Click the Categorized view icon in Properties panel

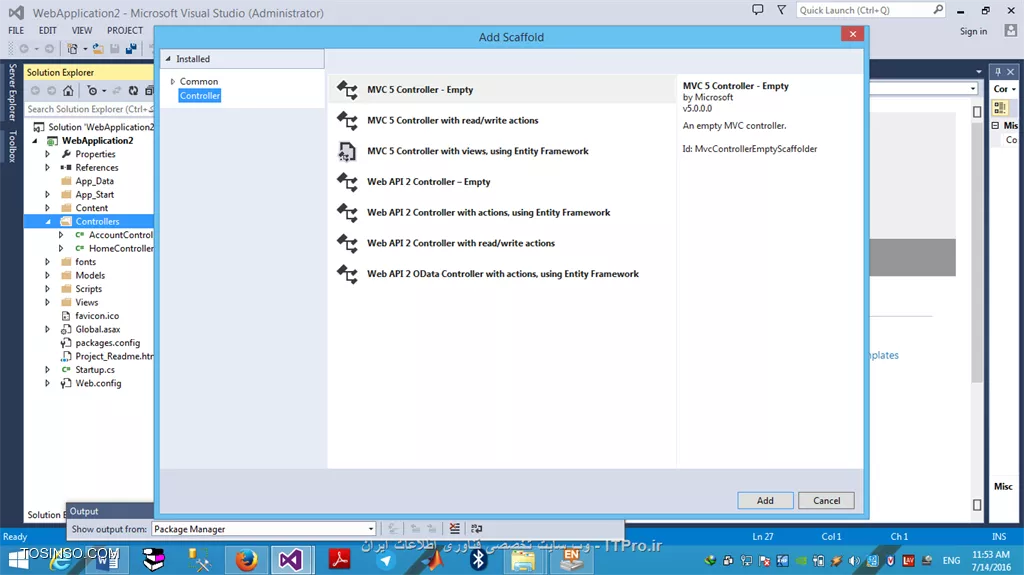(999, 107)
